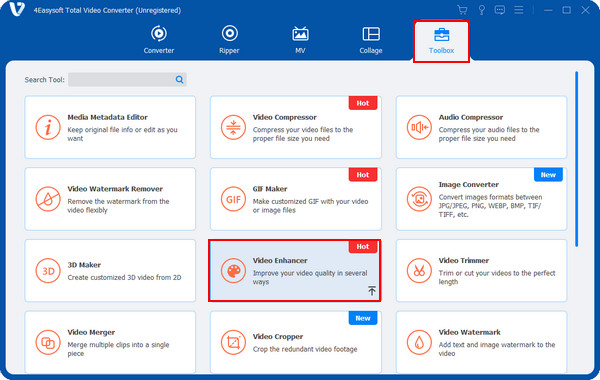Image resolution: width=600 pixels, height=380 pixels.
Task: Click the Hot badge on Video Enhancer
Action: pyautogui.click(x=363, y=246)
